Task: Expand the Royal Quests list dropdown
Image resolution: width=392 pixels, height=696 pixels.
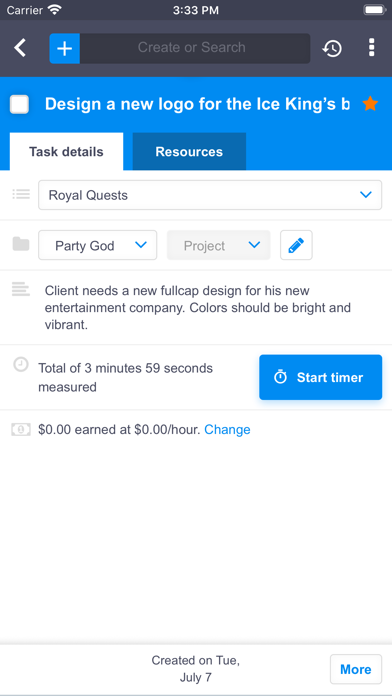Action: pyautogui.click(x=210, y=195)
